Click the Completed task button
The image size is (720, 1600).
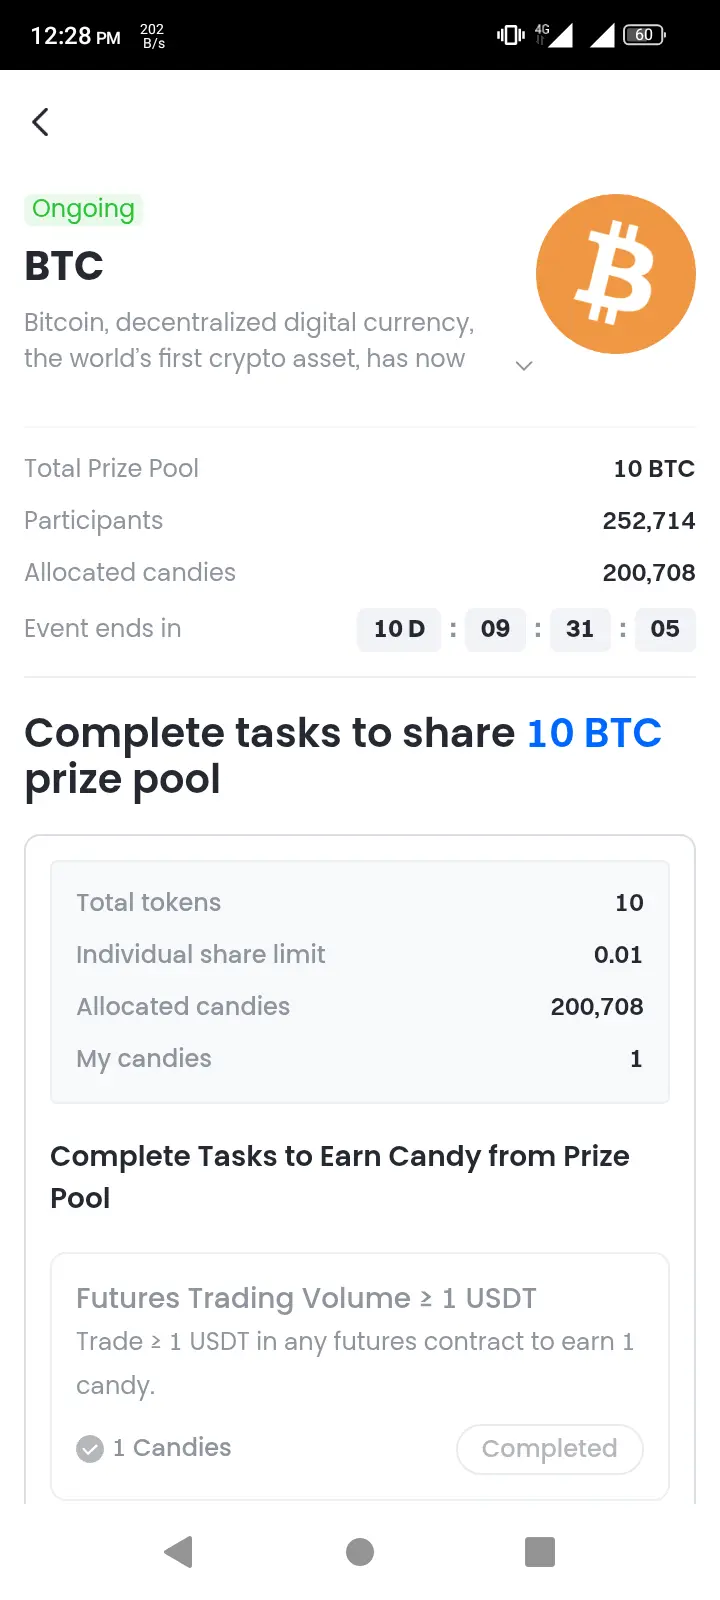pyautogui.click(x=549, y=1448)
